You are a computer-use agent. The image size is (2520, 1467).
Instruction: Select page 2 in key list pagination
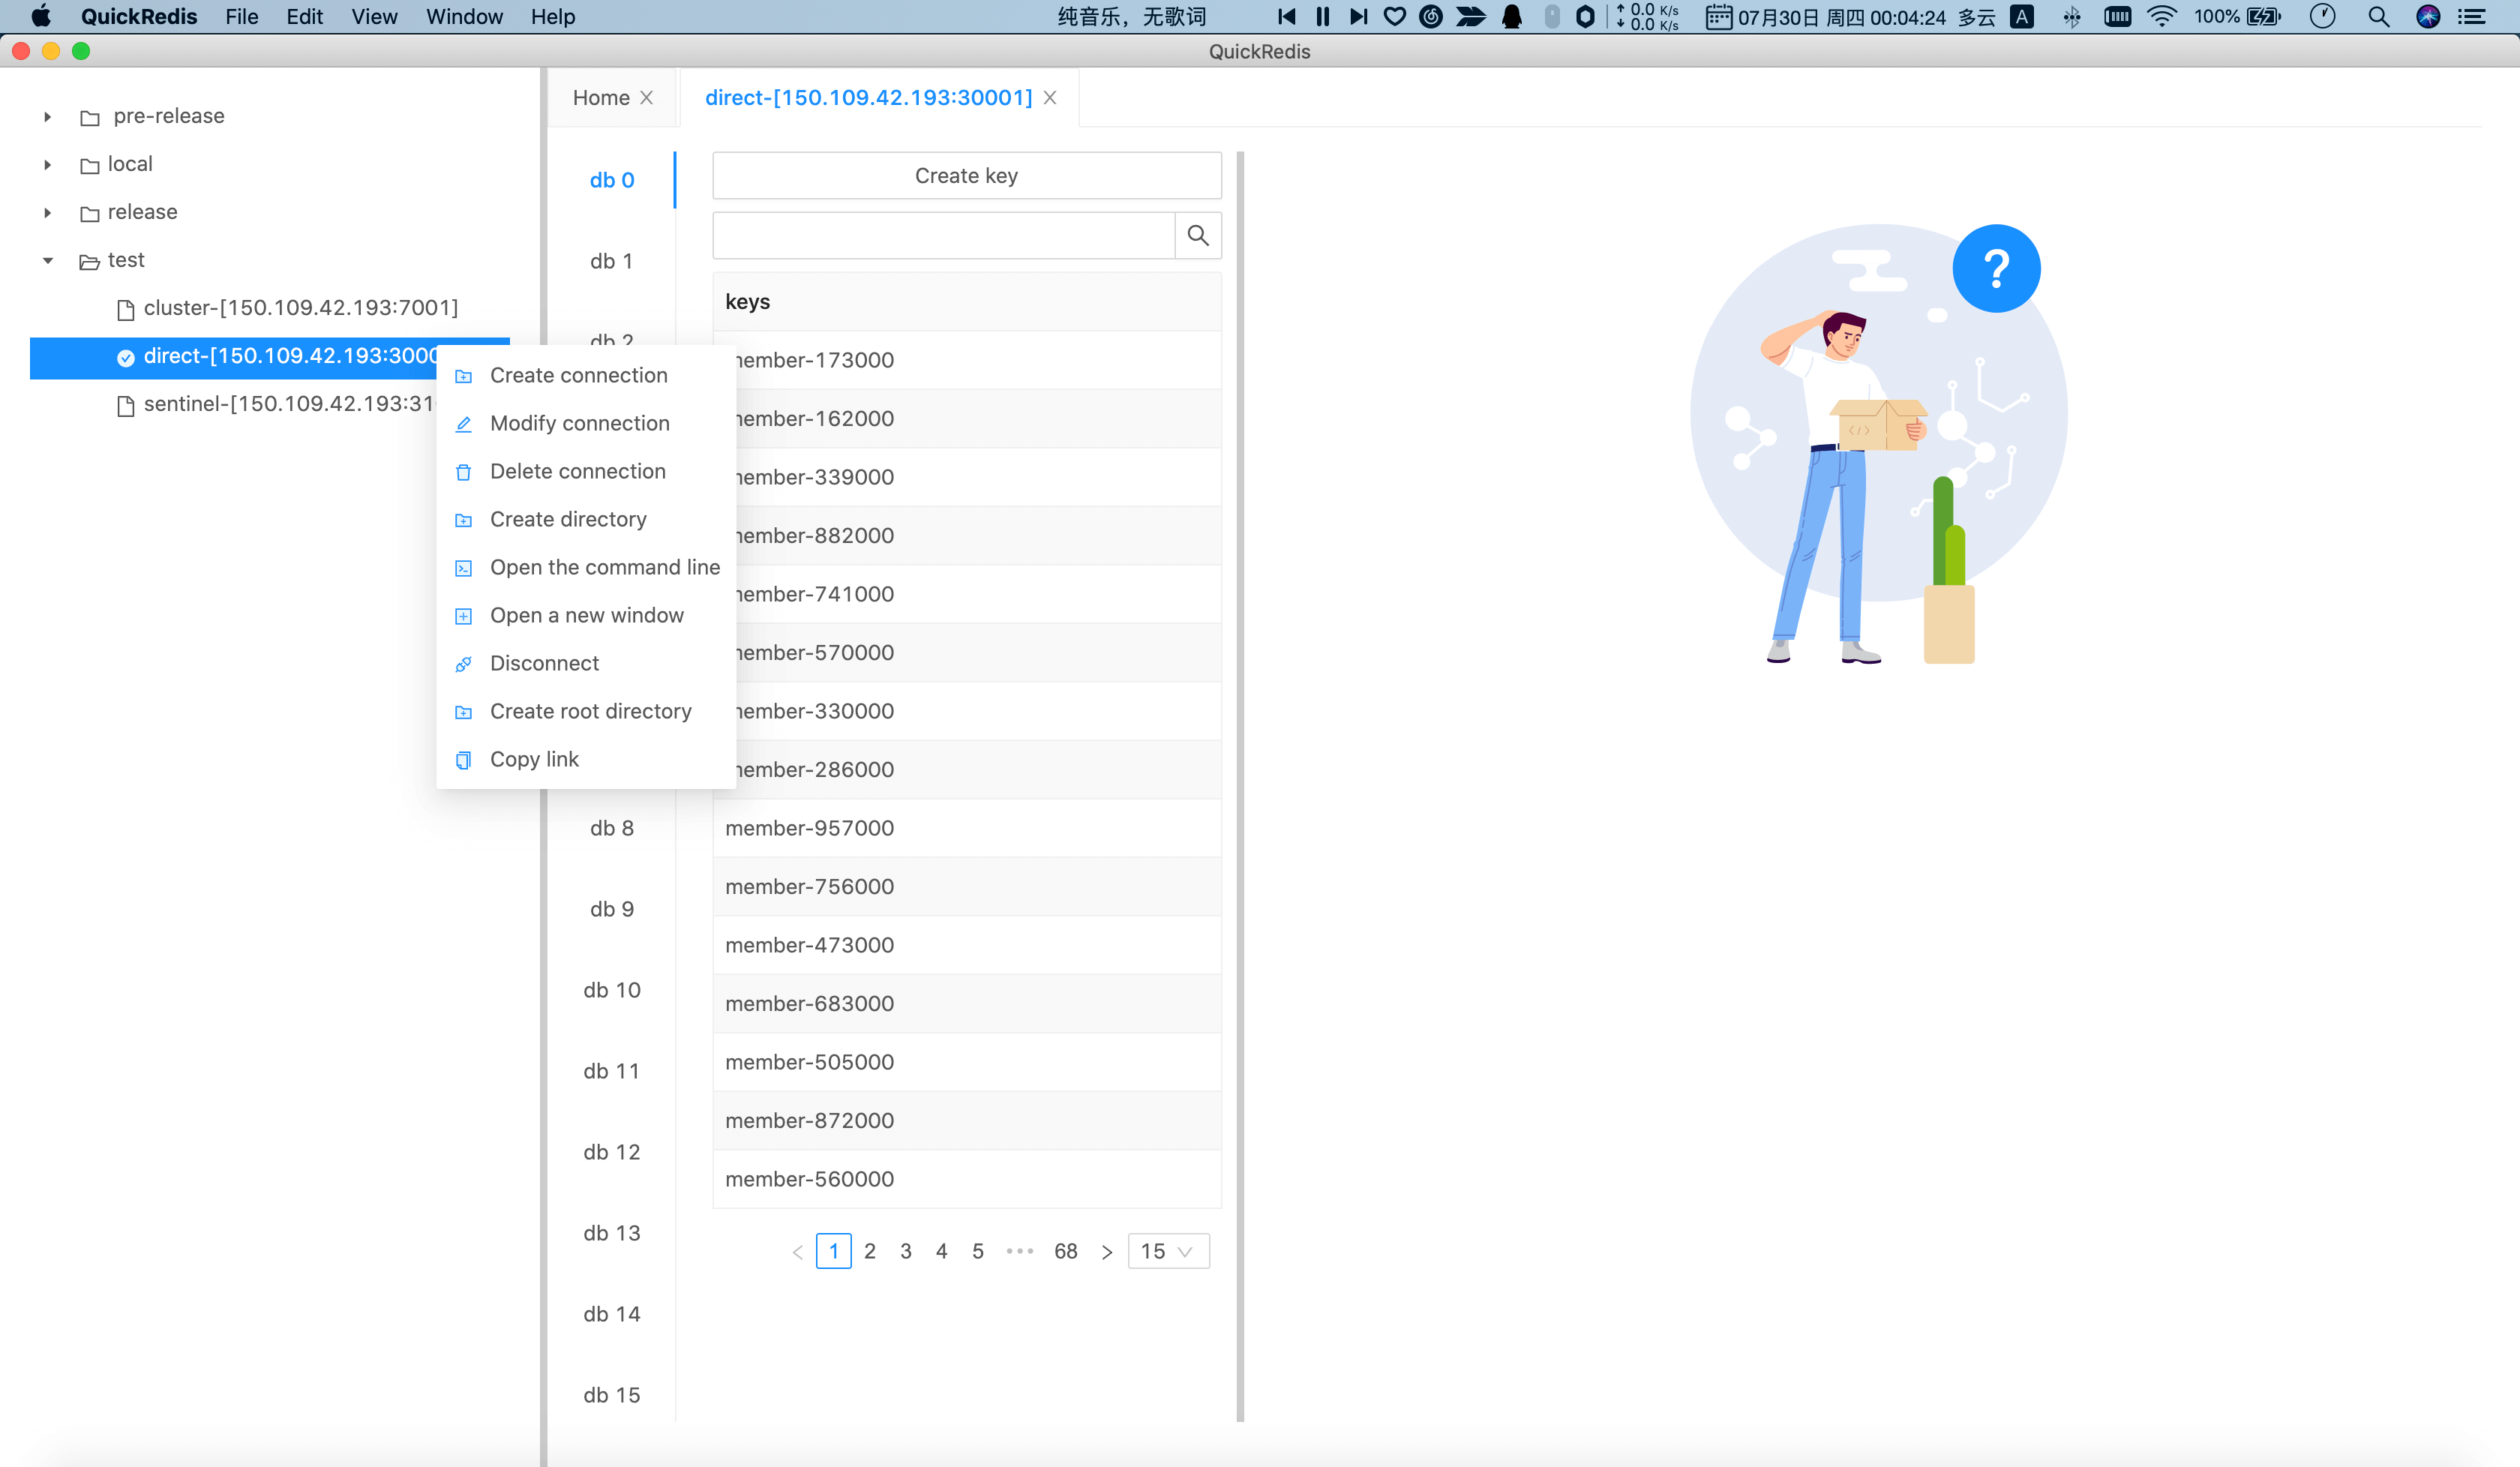[x=870, y=1250]
